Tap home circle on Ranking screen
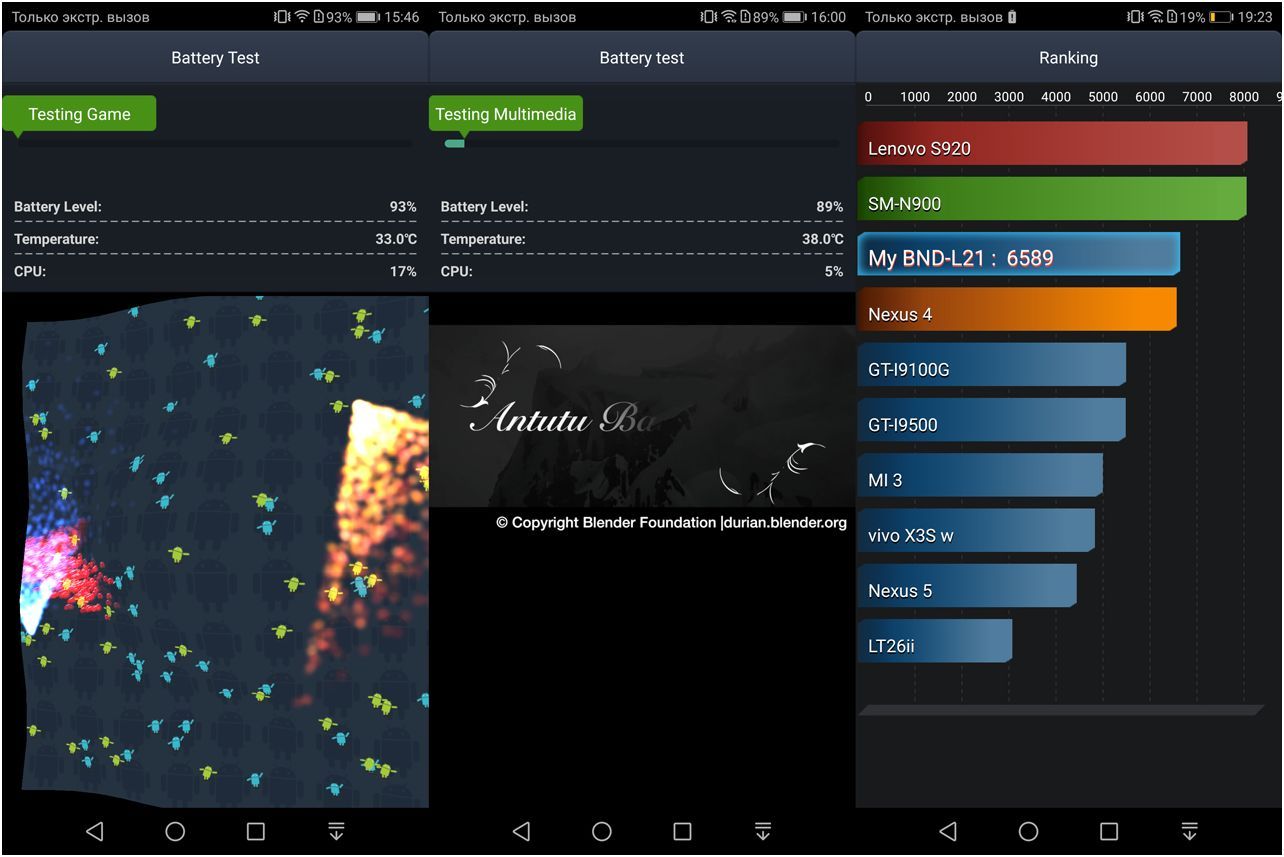The width and height of the screenshot is (1284, 857). pos(1028,831)
